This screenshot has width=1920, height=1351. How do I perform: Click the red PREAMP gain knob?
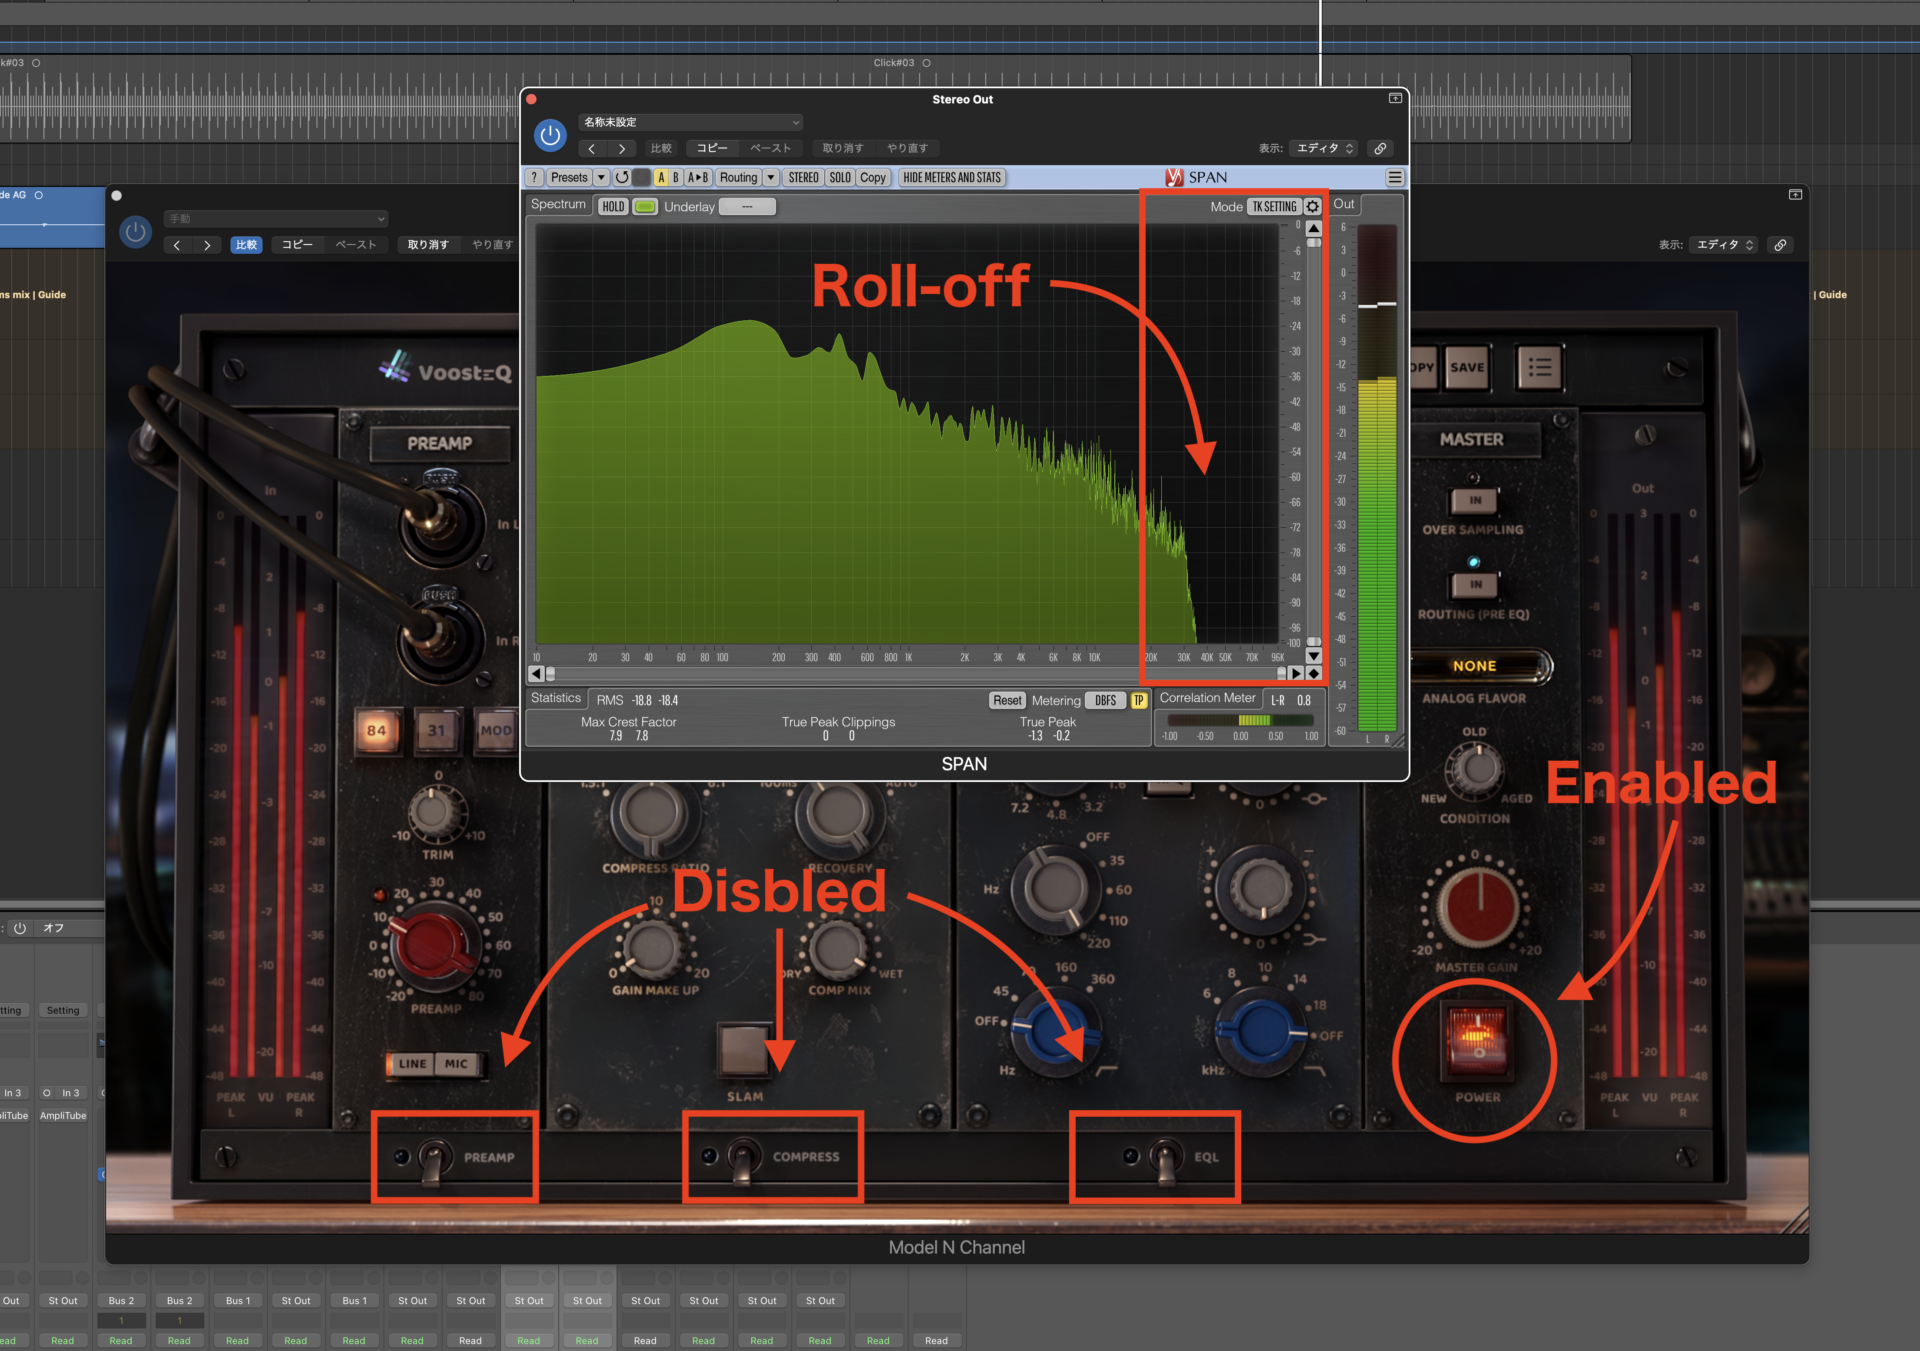(x=433, y=945)
